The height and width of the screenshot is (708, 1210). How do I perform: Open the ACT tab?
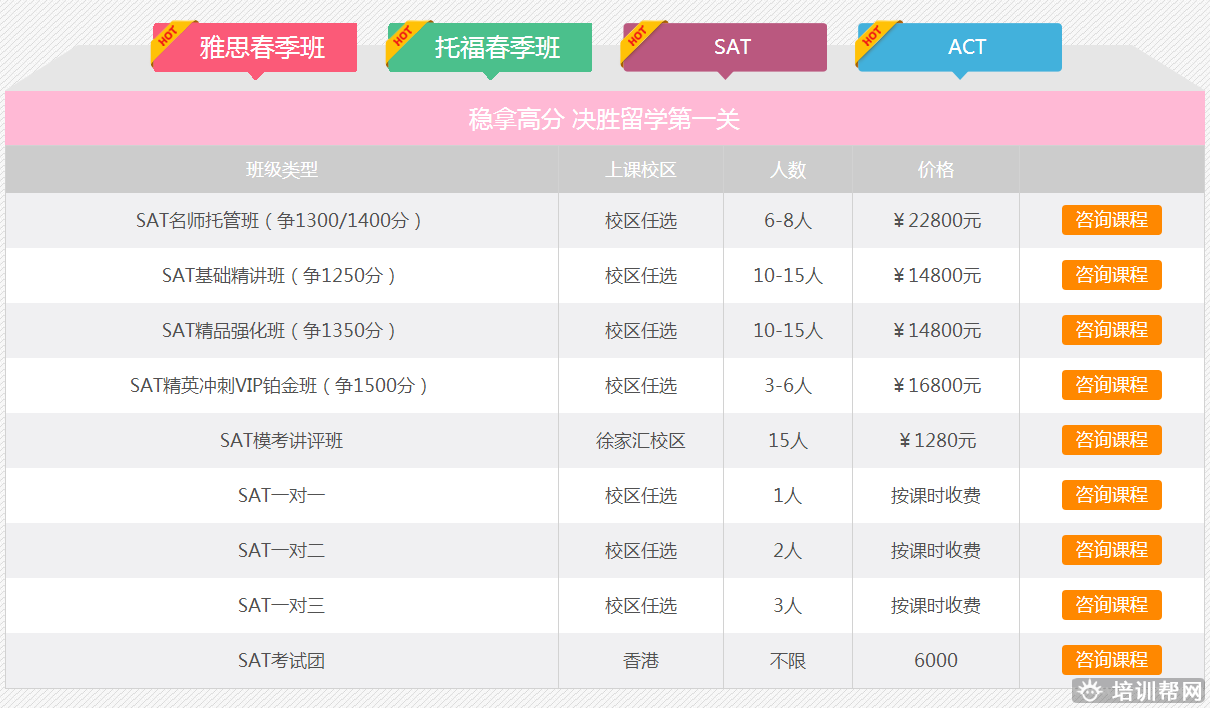click(960, 47)
